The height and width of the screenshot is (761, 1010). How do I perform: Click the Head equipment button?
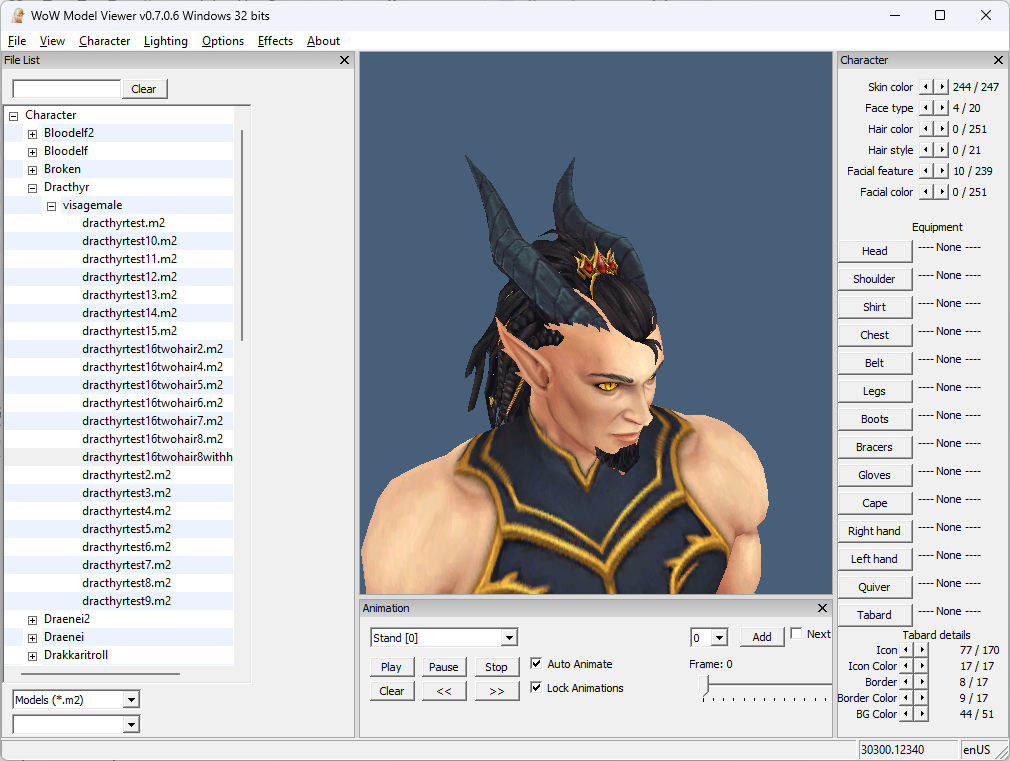click(875, 251)
